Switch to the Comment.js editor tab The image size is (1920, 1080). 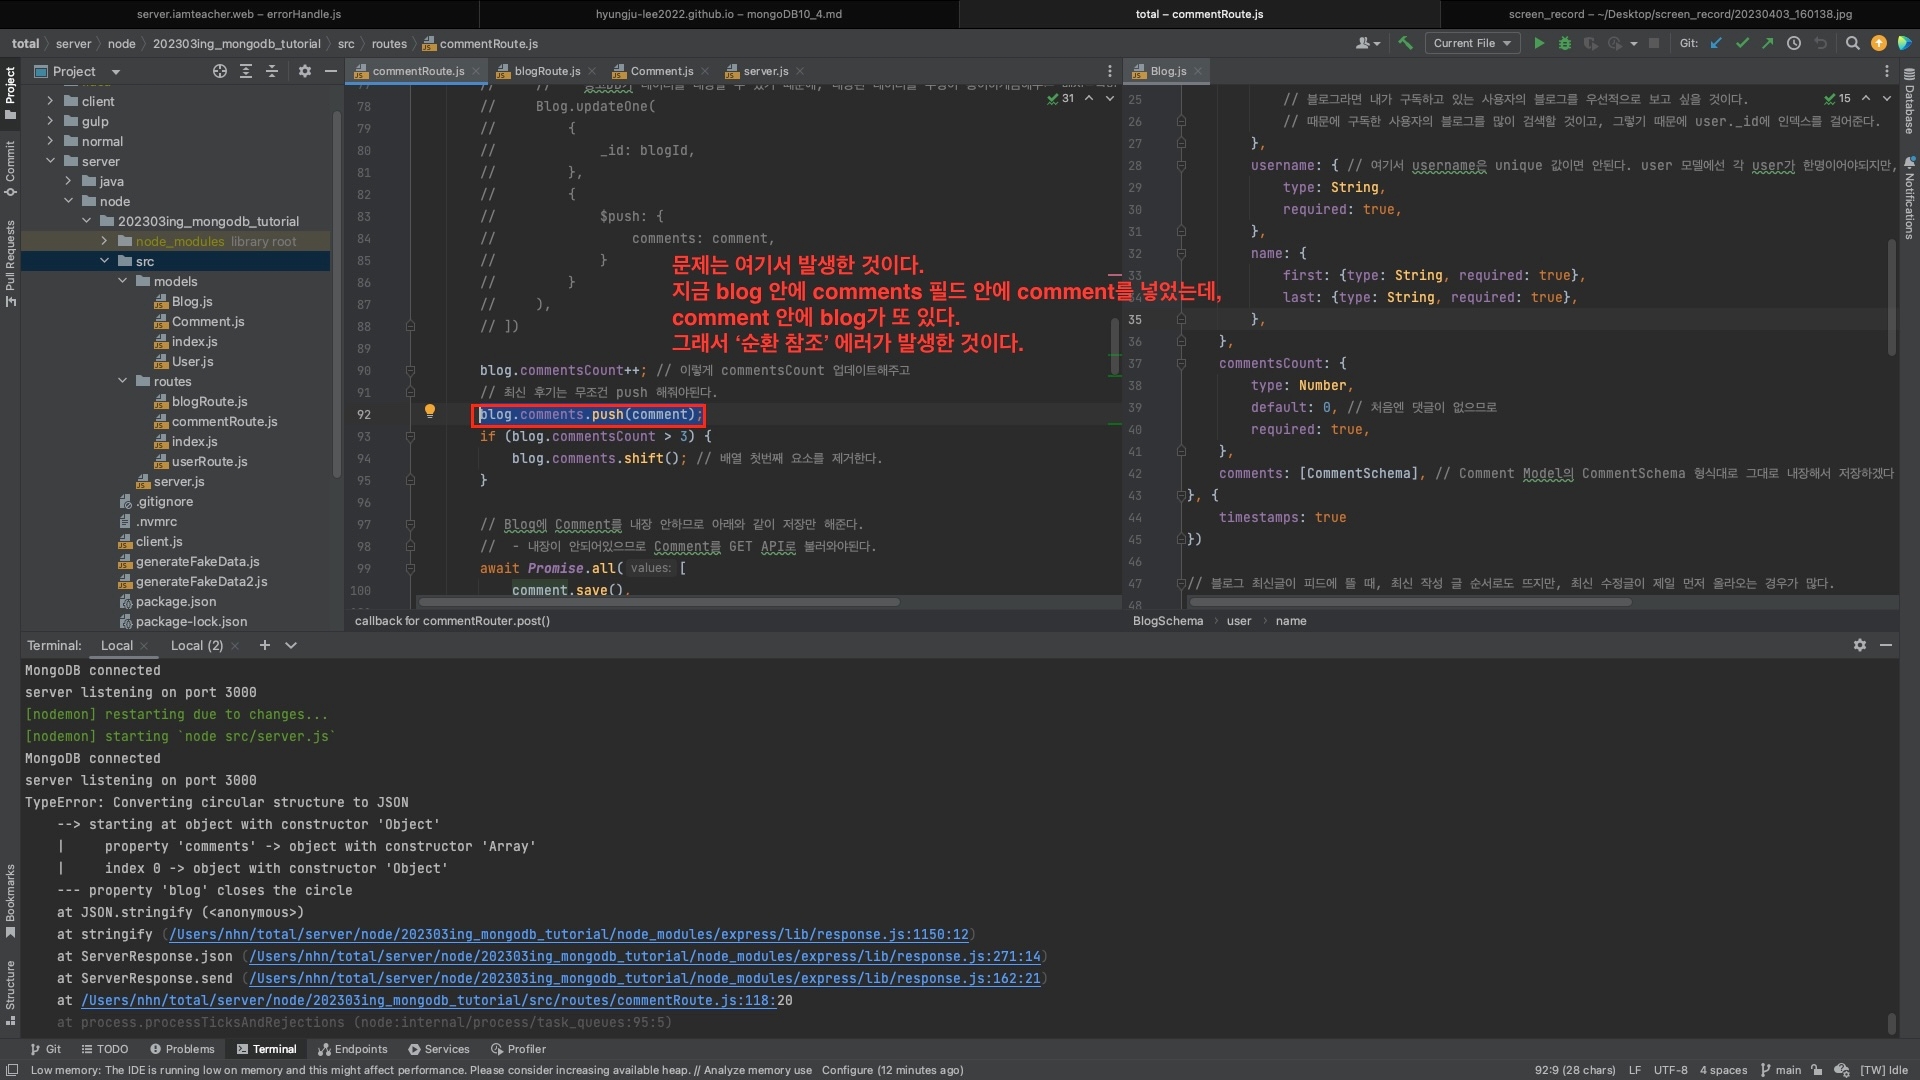(660, 71)
